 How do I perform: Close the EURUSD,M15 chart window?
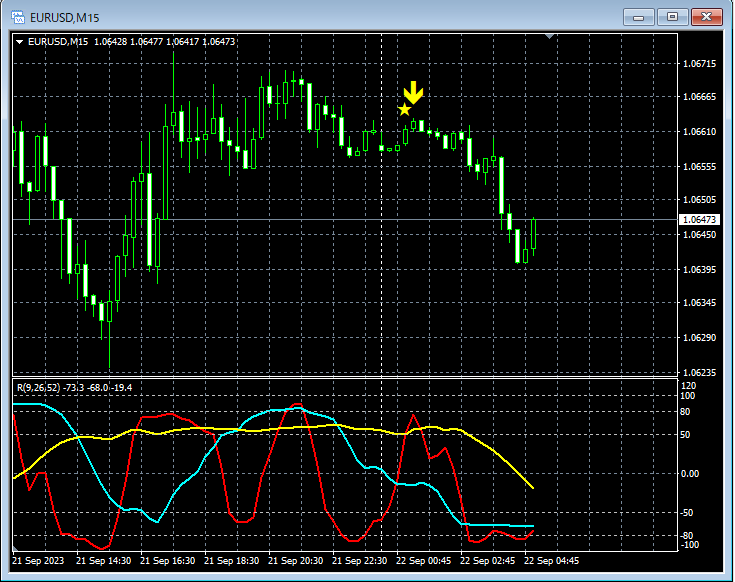707,16
